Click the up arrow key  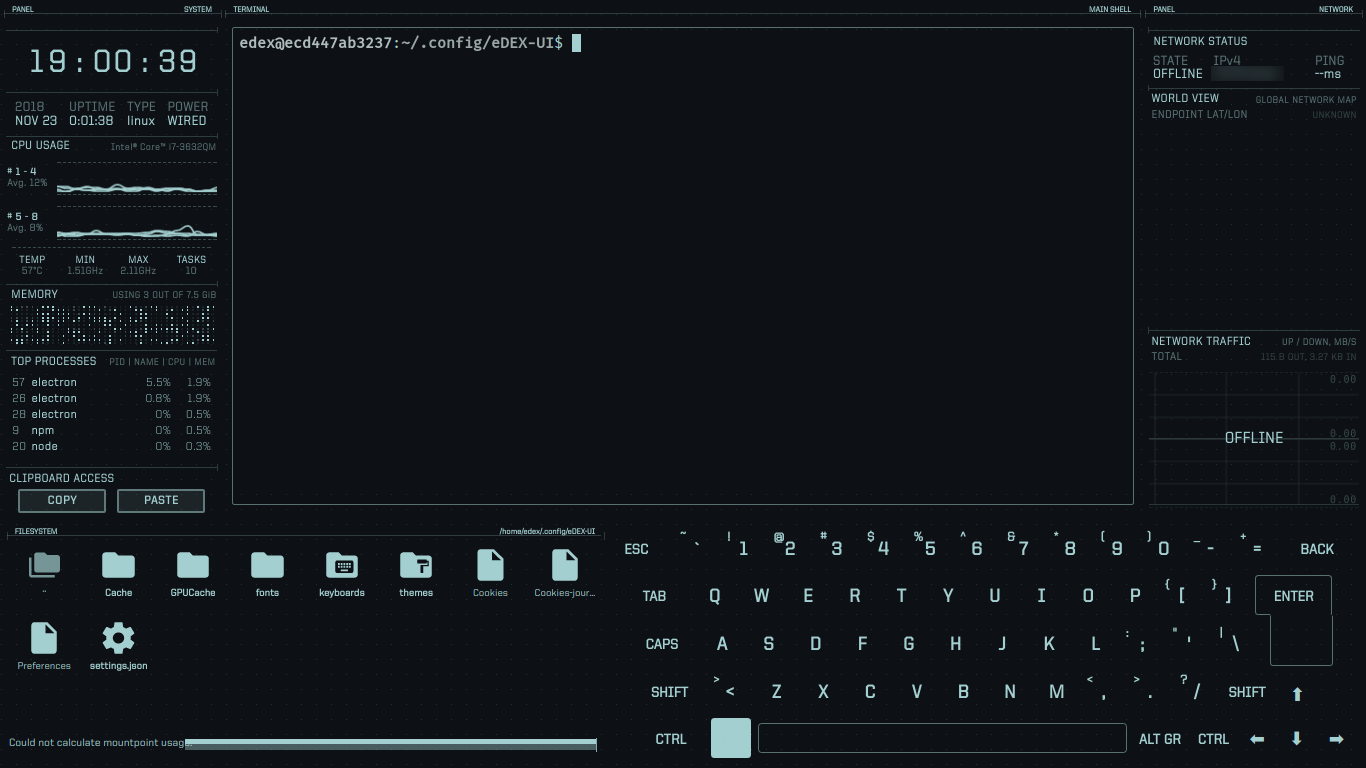(1298, 693)
